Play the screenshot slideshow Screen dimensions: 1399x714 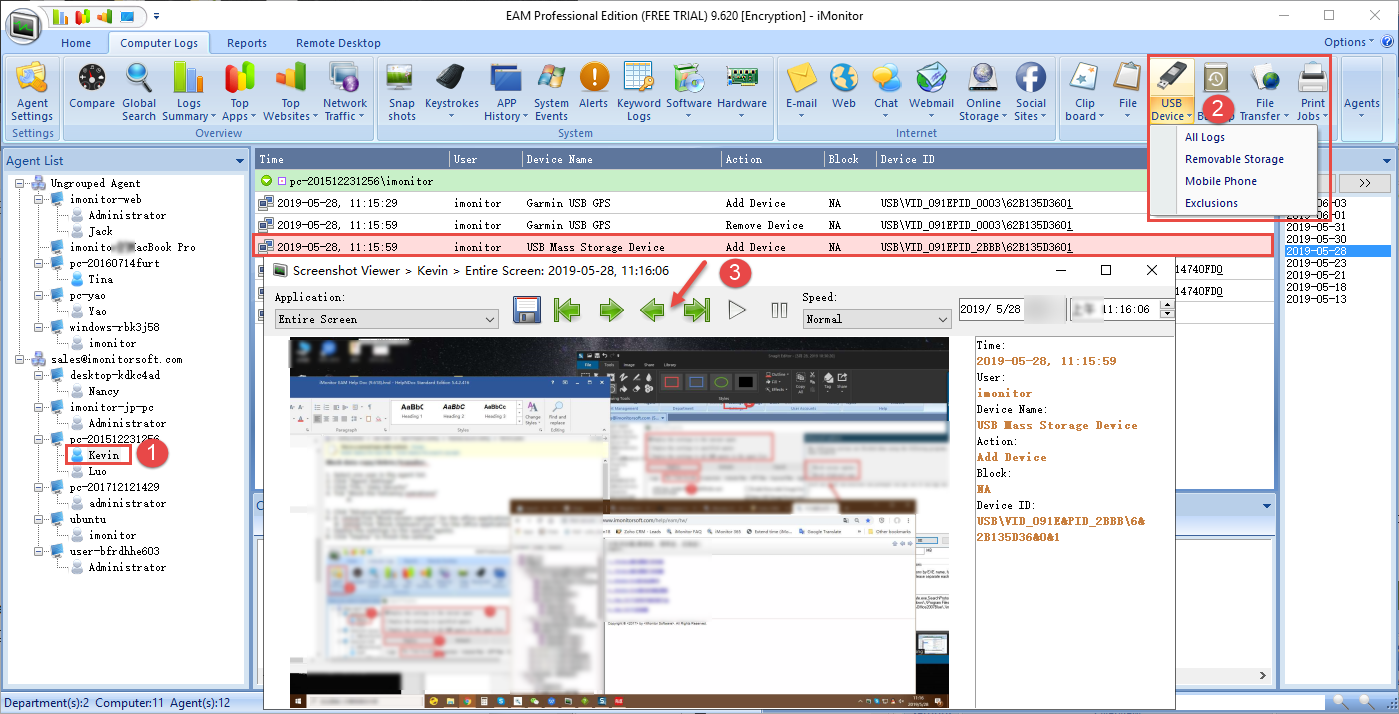737,310
